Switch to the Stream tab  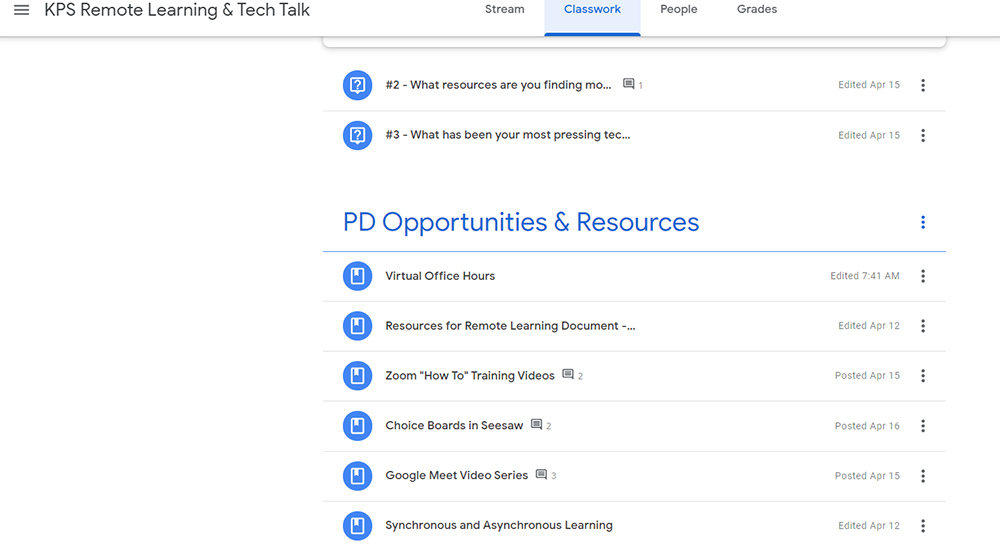pos(504,10)
